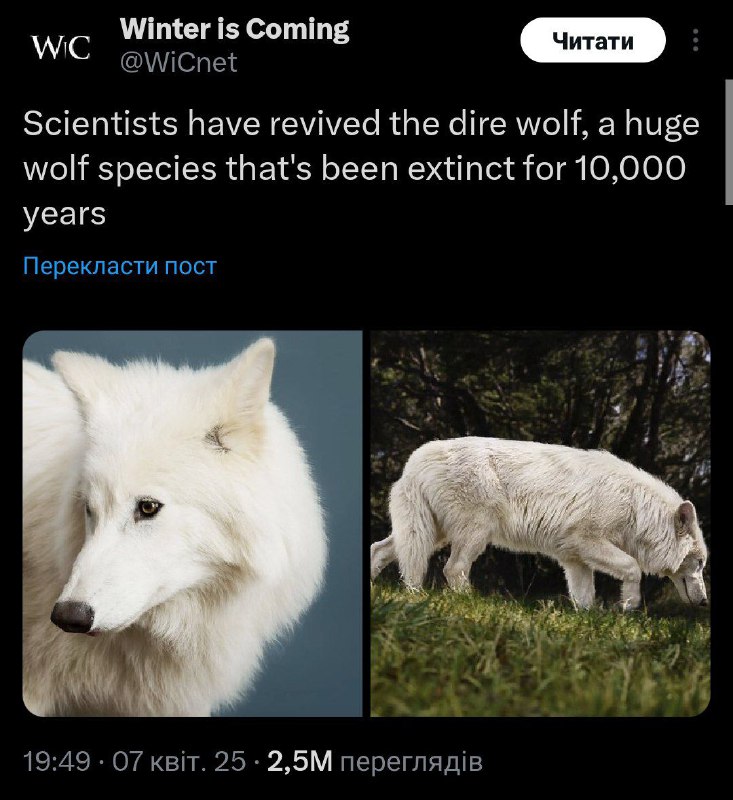Viewport: 733px width, 800px height.
Task: Click the post text about dire wolf
Action: [x=361, y=168]
